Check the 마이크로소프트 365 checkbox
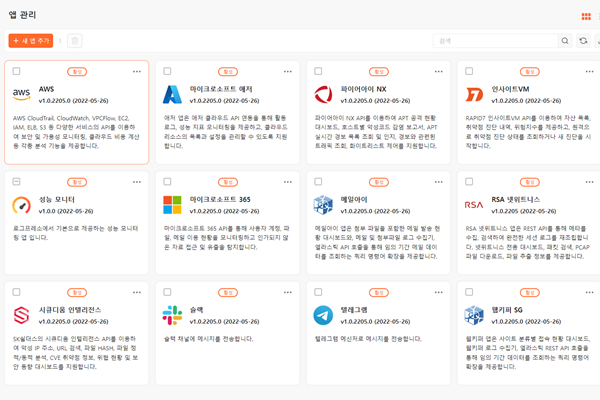 pos(167,181)
